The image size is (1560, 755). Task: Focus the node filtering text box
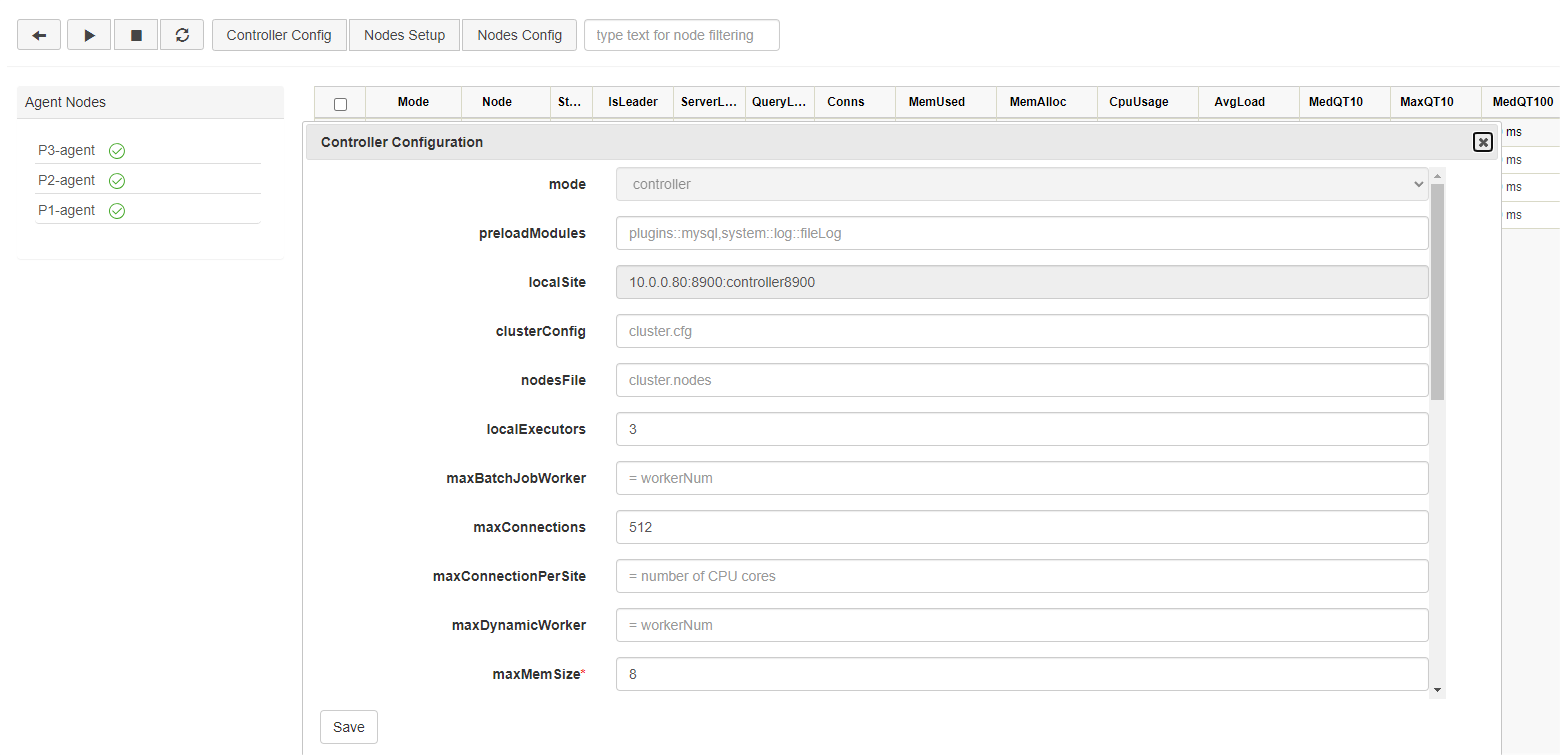(681, 35)
